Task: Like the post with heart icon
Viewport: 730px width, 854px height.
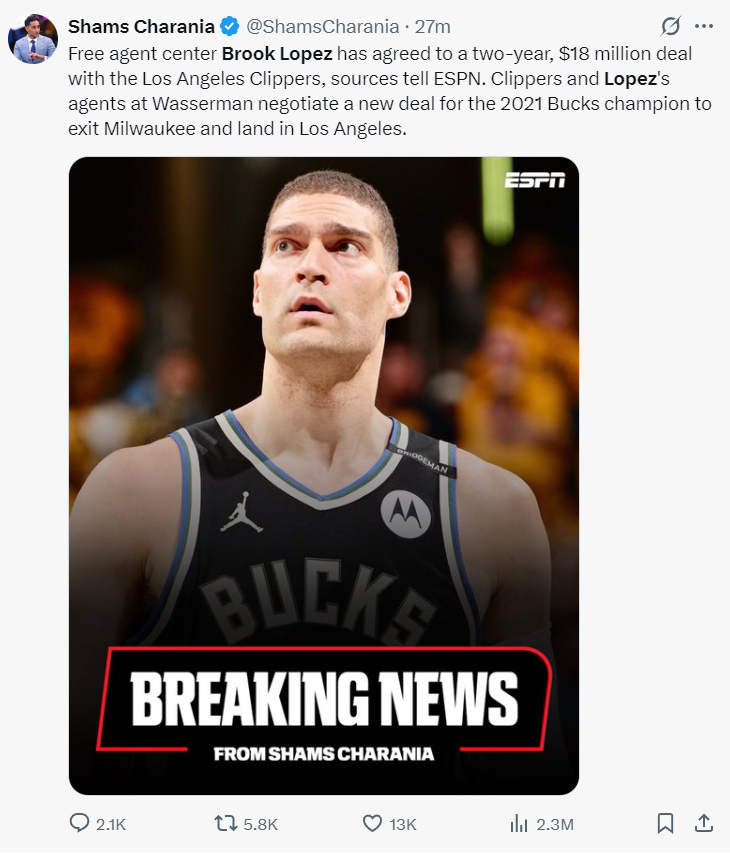Action: (373, 823)
